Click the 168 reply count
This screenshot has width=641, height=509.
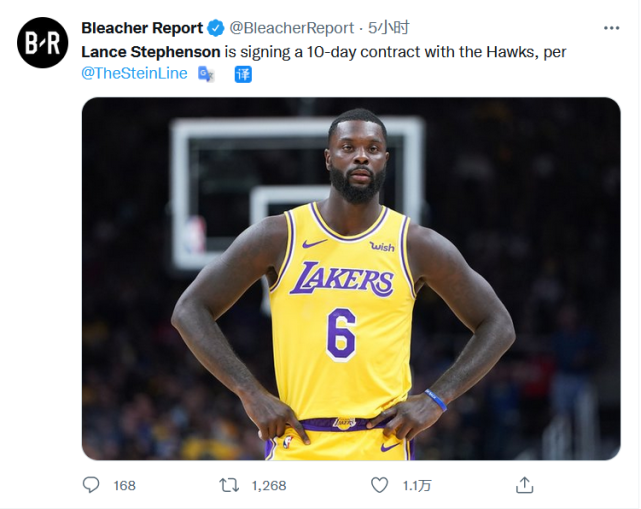[124, 486]
